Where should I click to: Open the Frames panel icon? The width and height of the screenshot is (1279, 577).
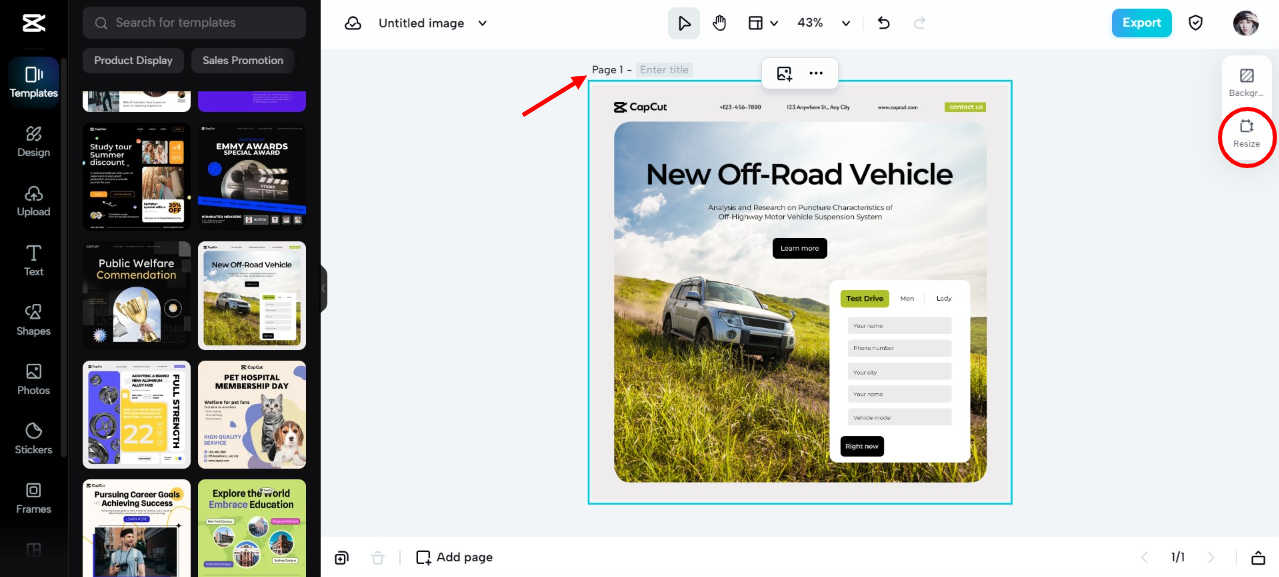point(34,497)
